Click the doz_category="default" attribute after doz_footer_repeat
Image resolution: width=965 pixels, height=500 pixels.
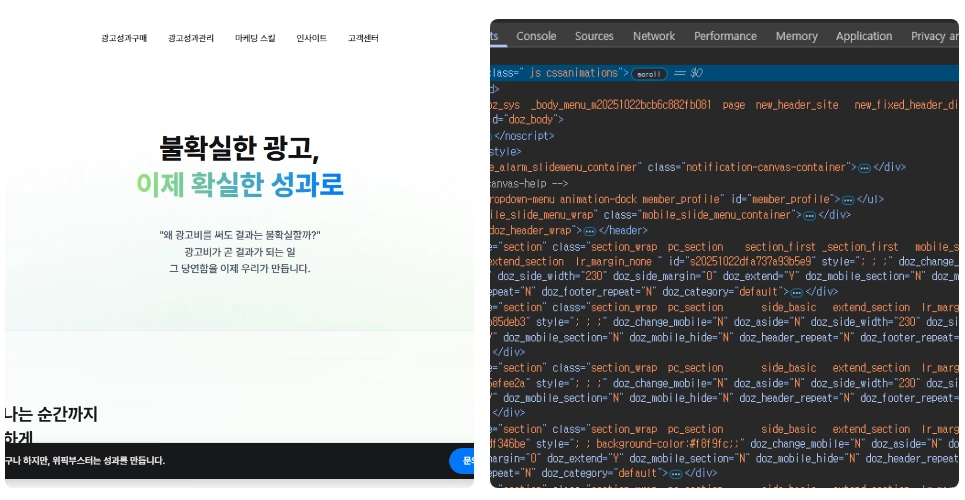point(725,292)
